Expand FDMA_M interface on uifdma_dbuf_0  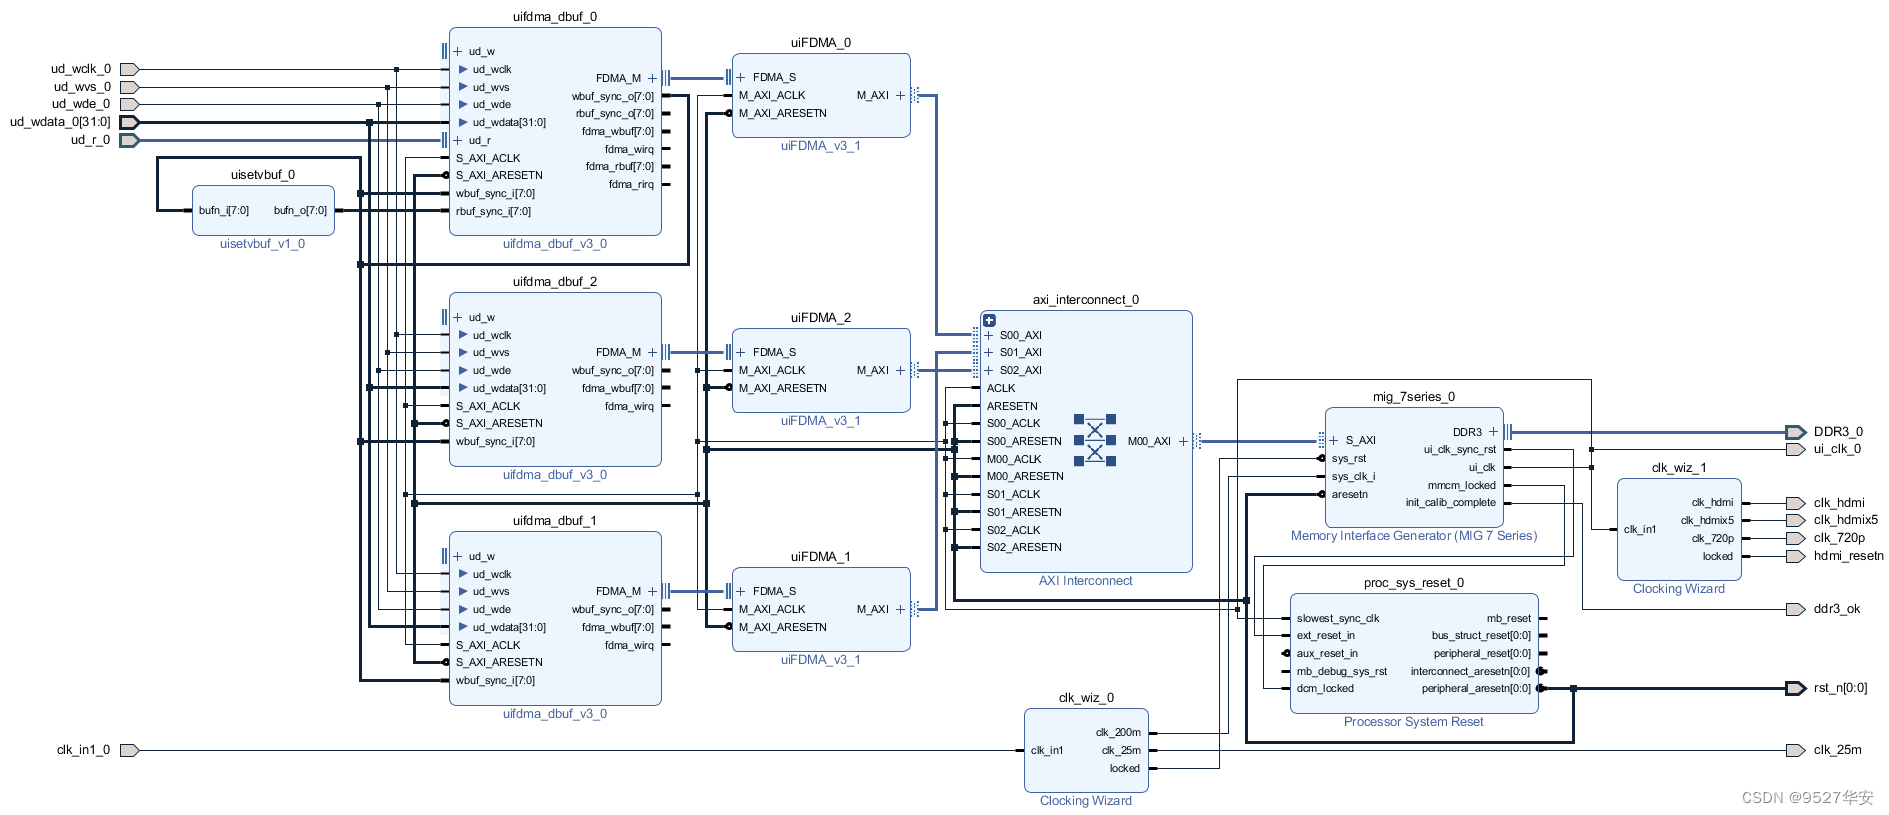pyautogui.click(x=652, y=78)
